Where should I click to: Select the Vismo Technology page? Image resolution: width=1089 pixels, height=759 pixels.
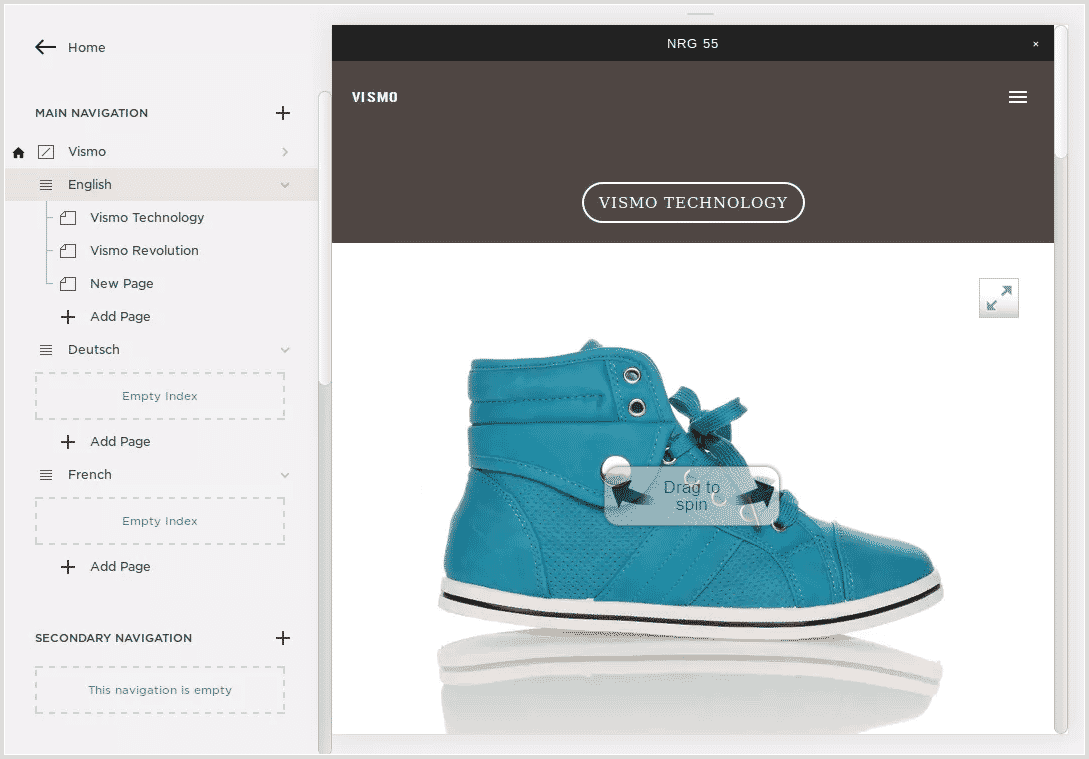pyautogui.click(x=147, y=217)
